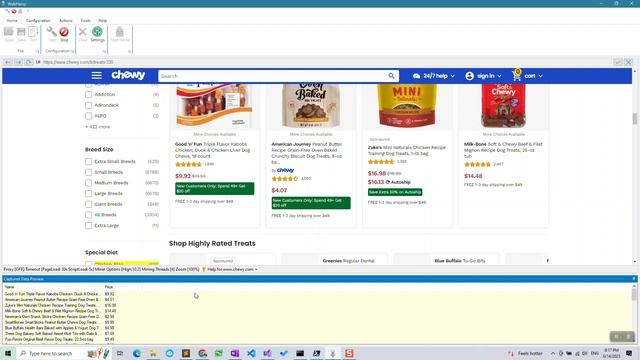The height and width of the screenshot is (360, 640).
Task: Open the Settings icon in ribbon
Action: [97, 31]
